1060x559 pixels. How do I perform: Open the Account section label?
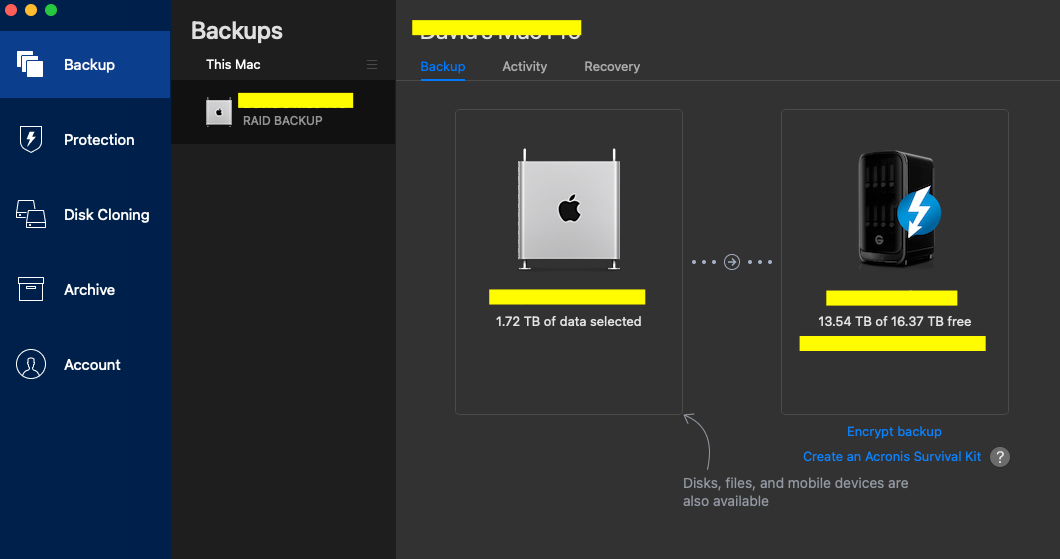coord(92,365)
